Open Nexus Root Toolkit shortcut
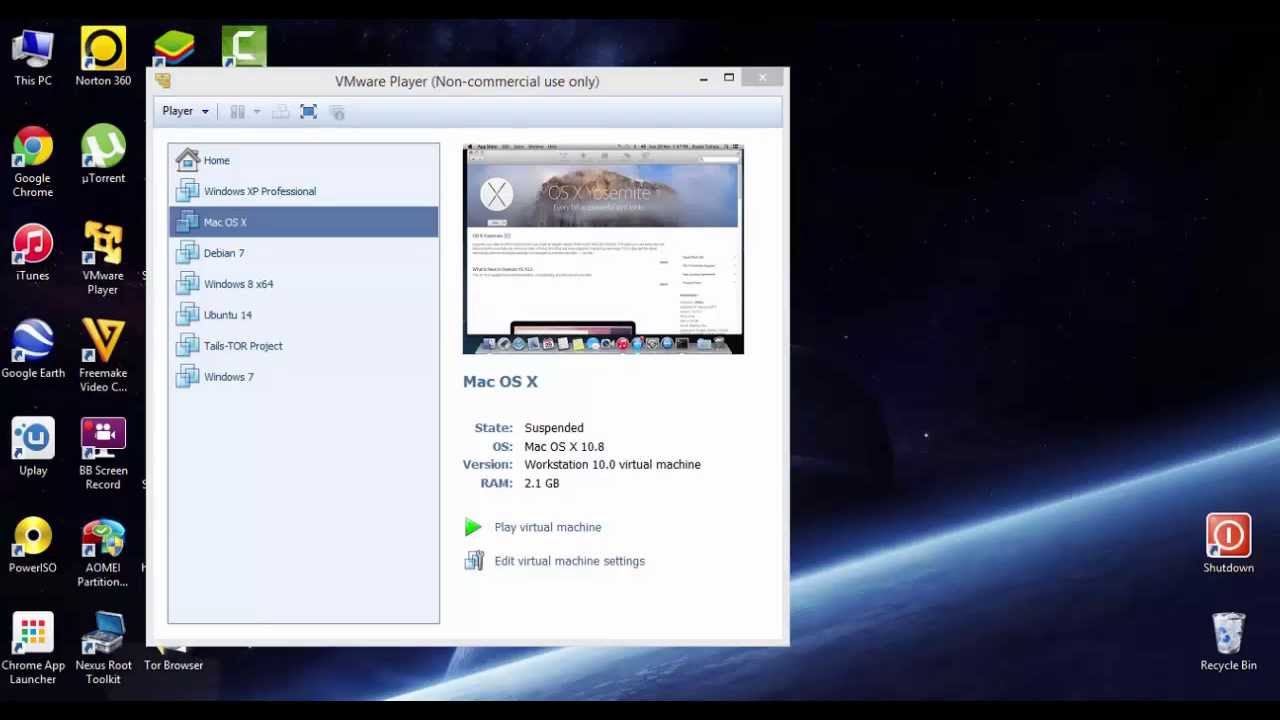 click(x=103, y=649)
